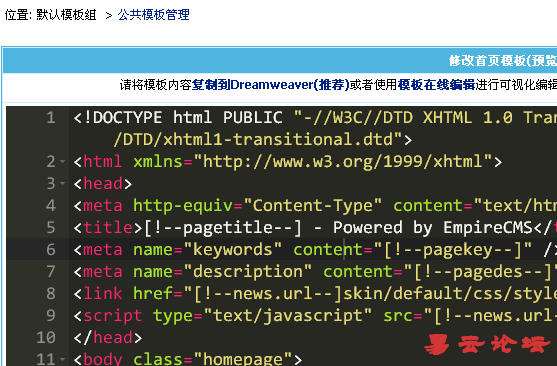The image size is (557, 366).
Task: Click the [!--pagetitle--] variable in title
Action: (x=223, y=228)
